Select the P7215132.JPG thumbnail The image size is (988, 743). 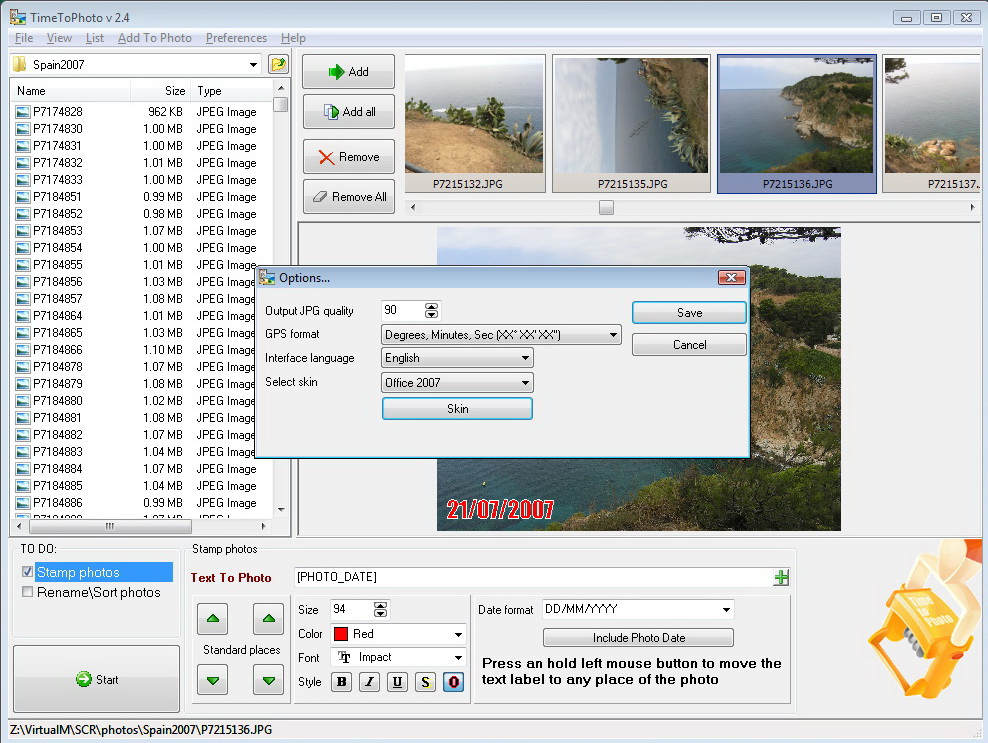click(x=474, y=123)
